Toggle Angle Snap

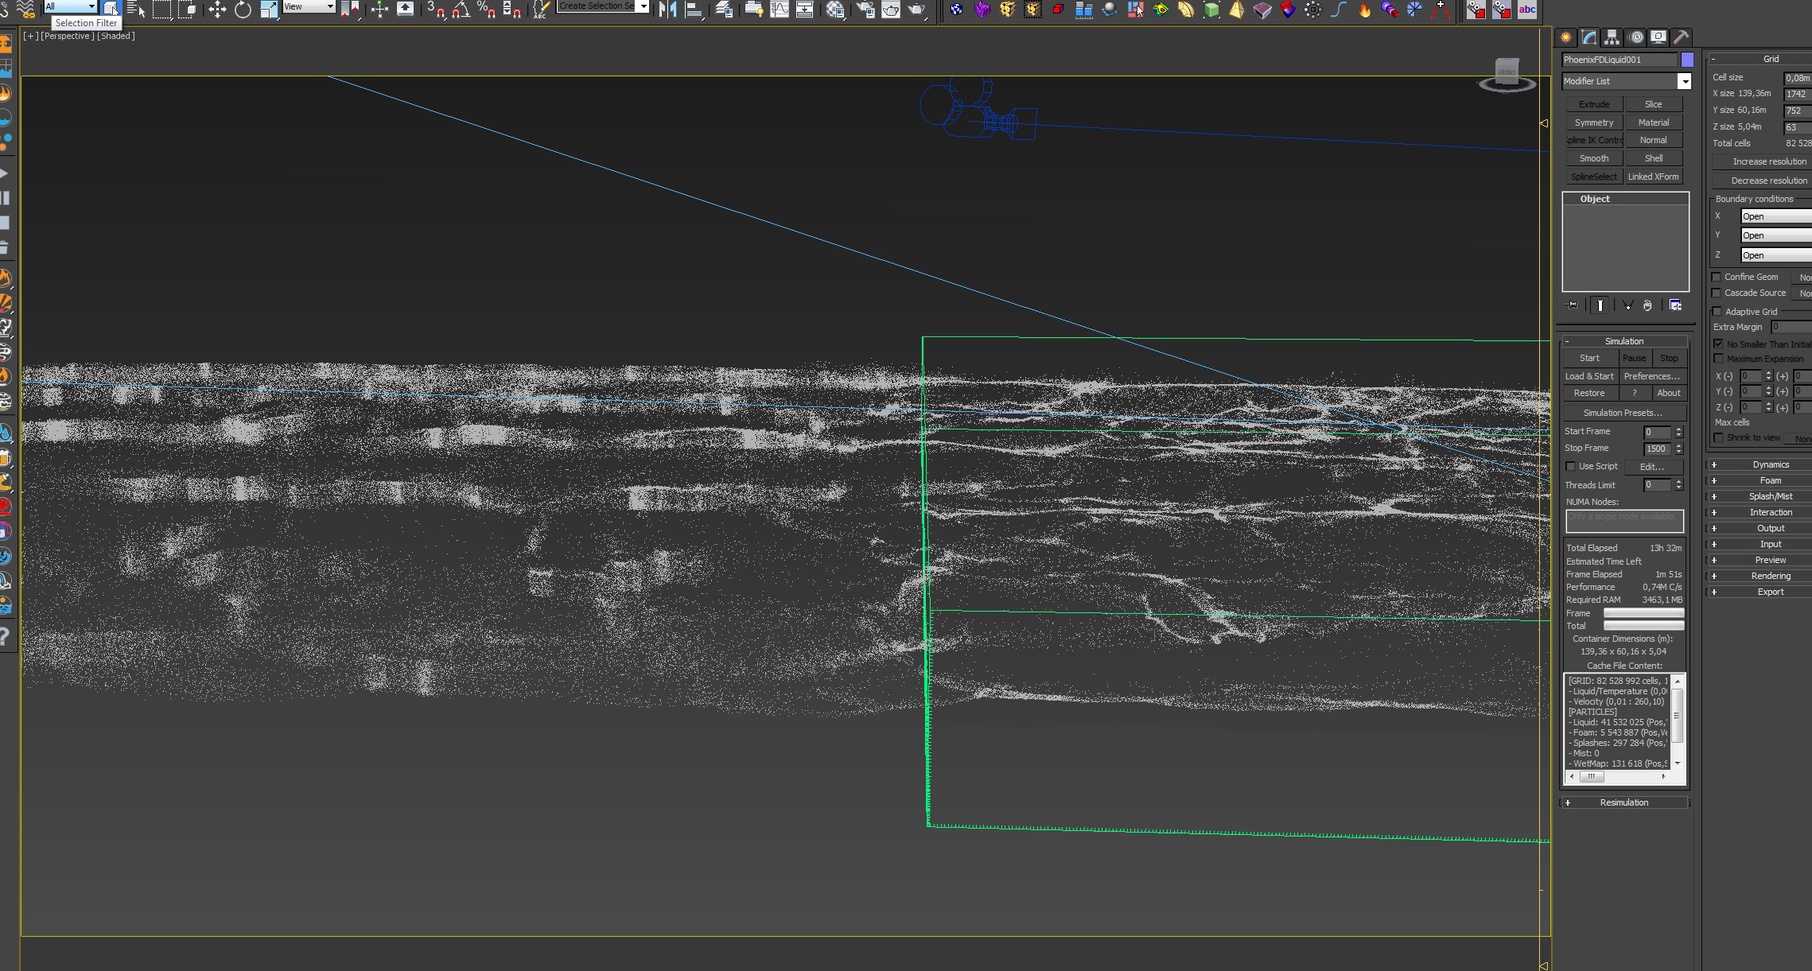[461, 10]
